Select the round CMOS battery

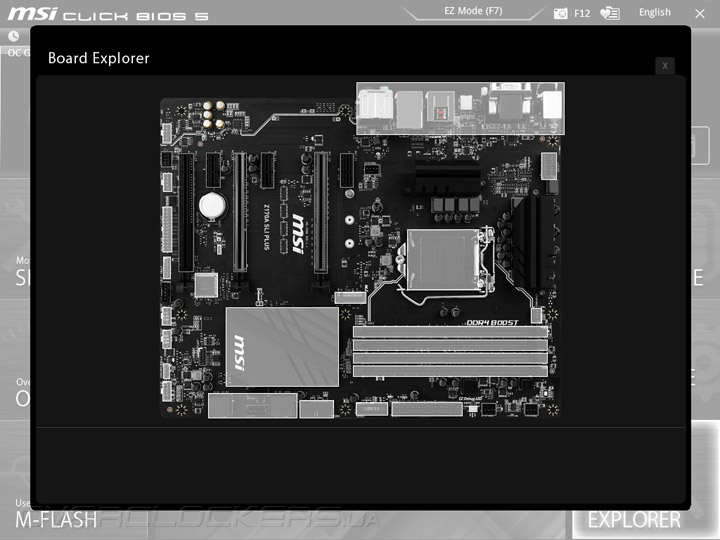point(212,205)
